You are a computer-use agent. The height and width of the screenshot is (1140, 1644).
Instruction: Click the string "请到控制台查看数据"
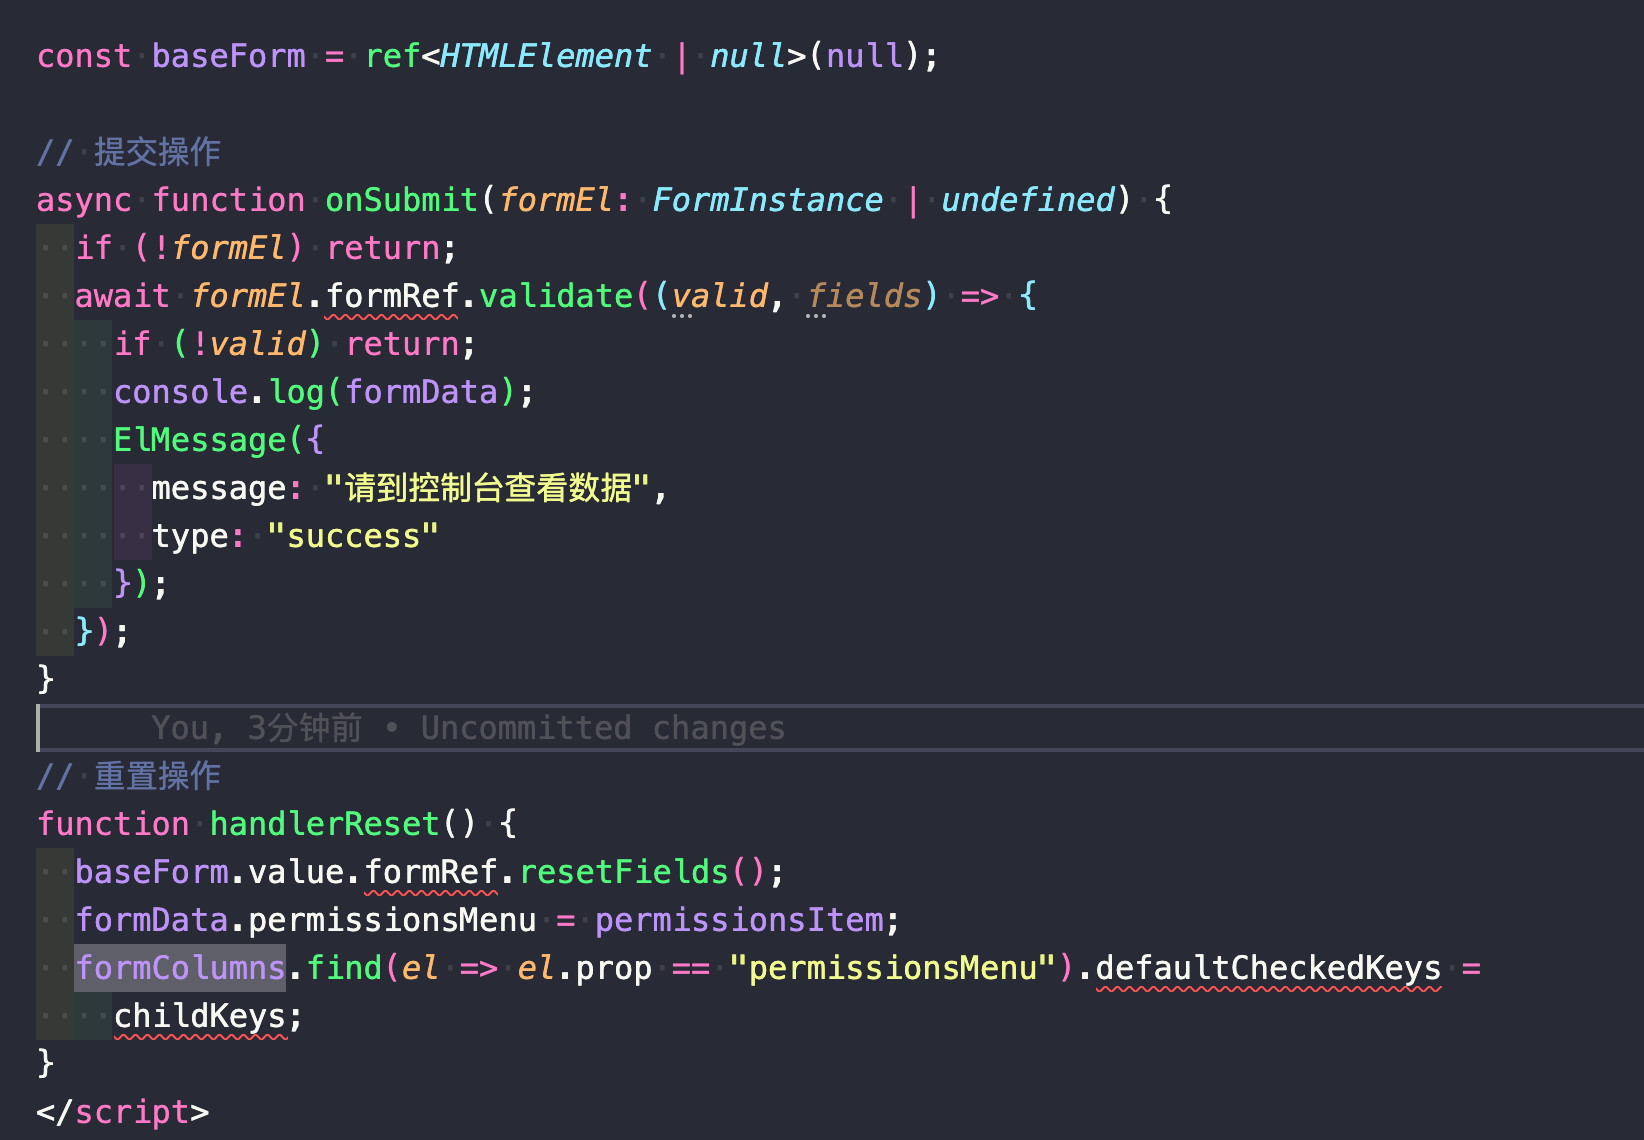click(x=488, y=488)
